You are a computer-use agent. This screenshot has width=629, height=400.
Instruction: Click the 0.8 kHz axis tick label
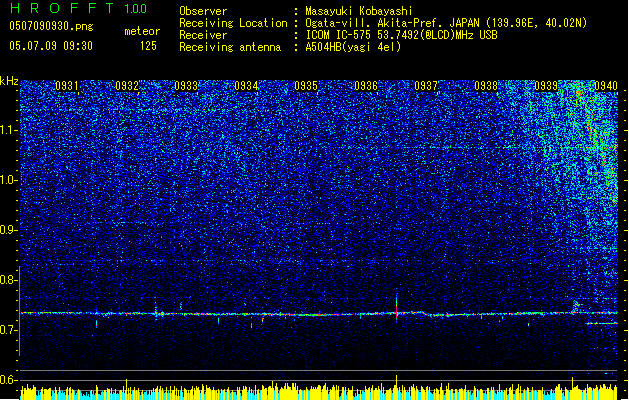pyautogui.click(x=9, y=280)
